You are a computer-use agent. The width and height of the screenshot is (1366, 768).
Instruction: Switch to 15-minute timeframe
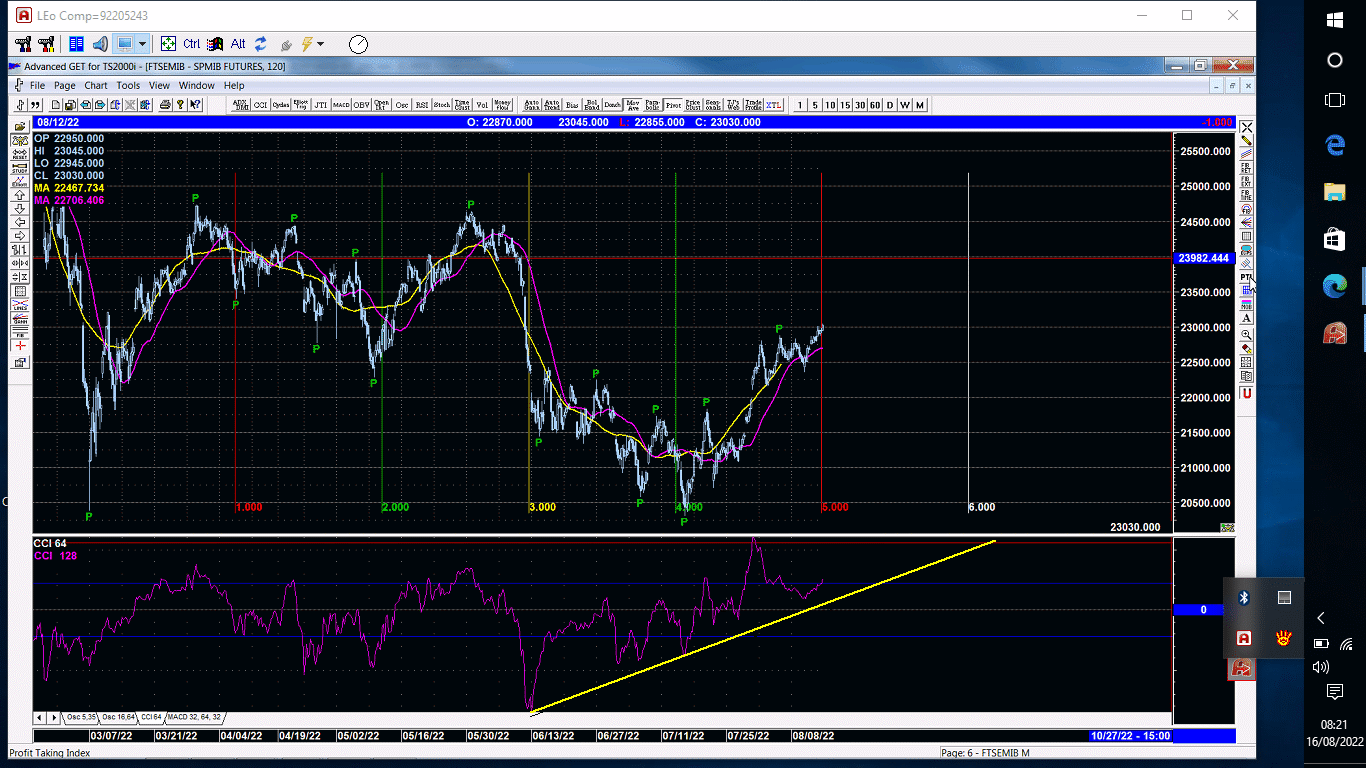pos(844,104)
